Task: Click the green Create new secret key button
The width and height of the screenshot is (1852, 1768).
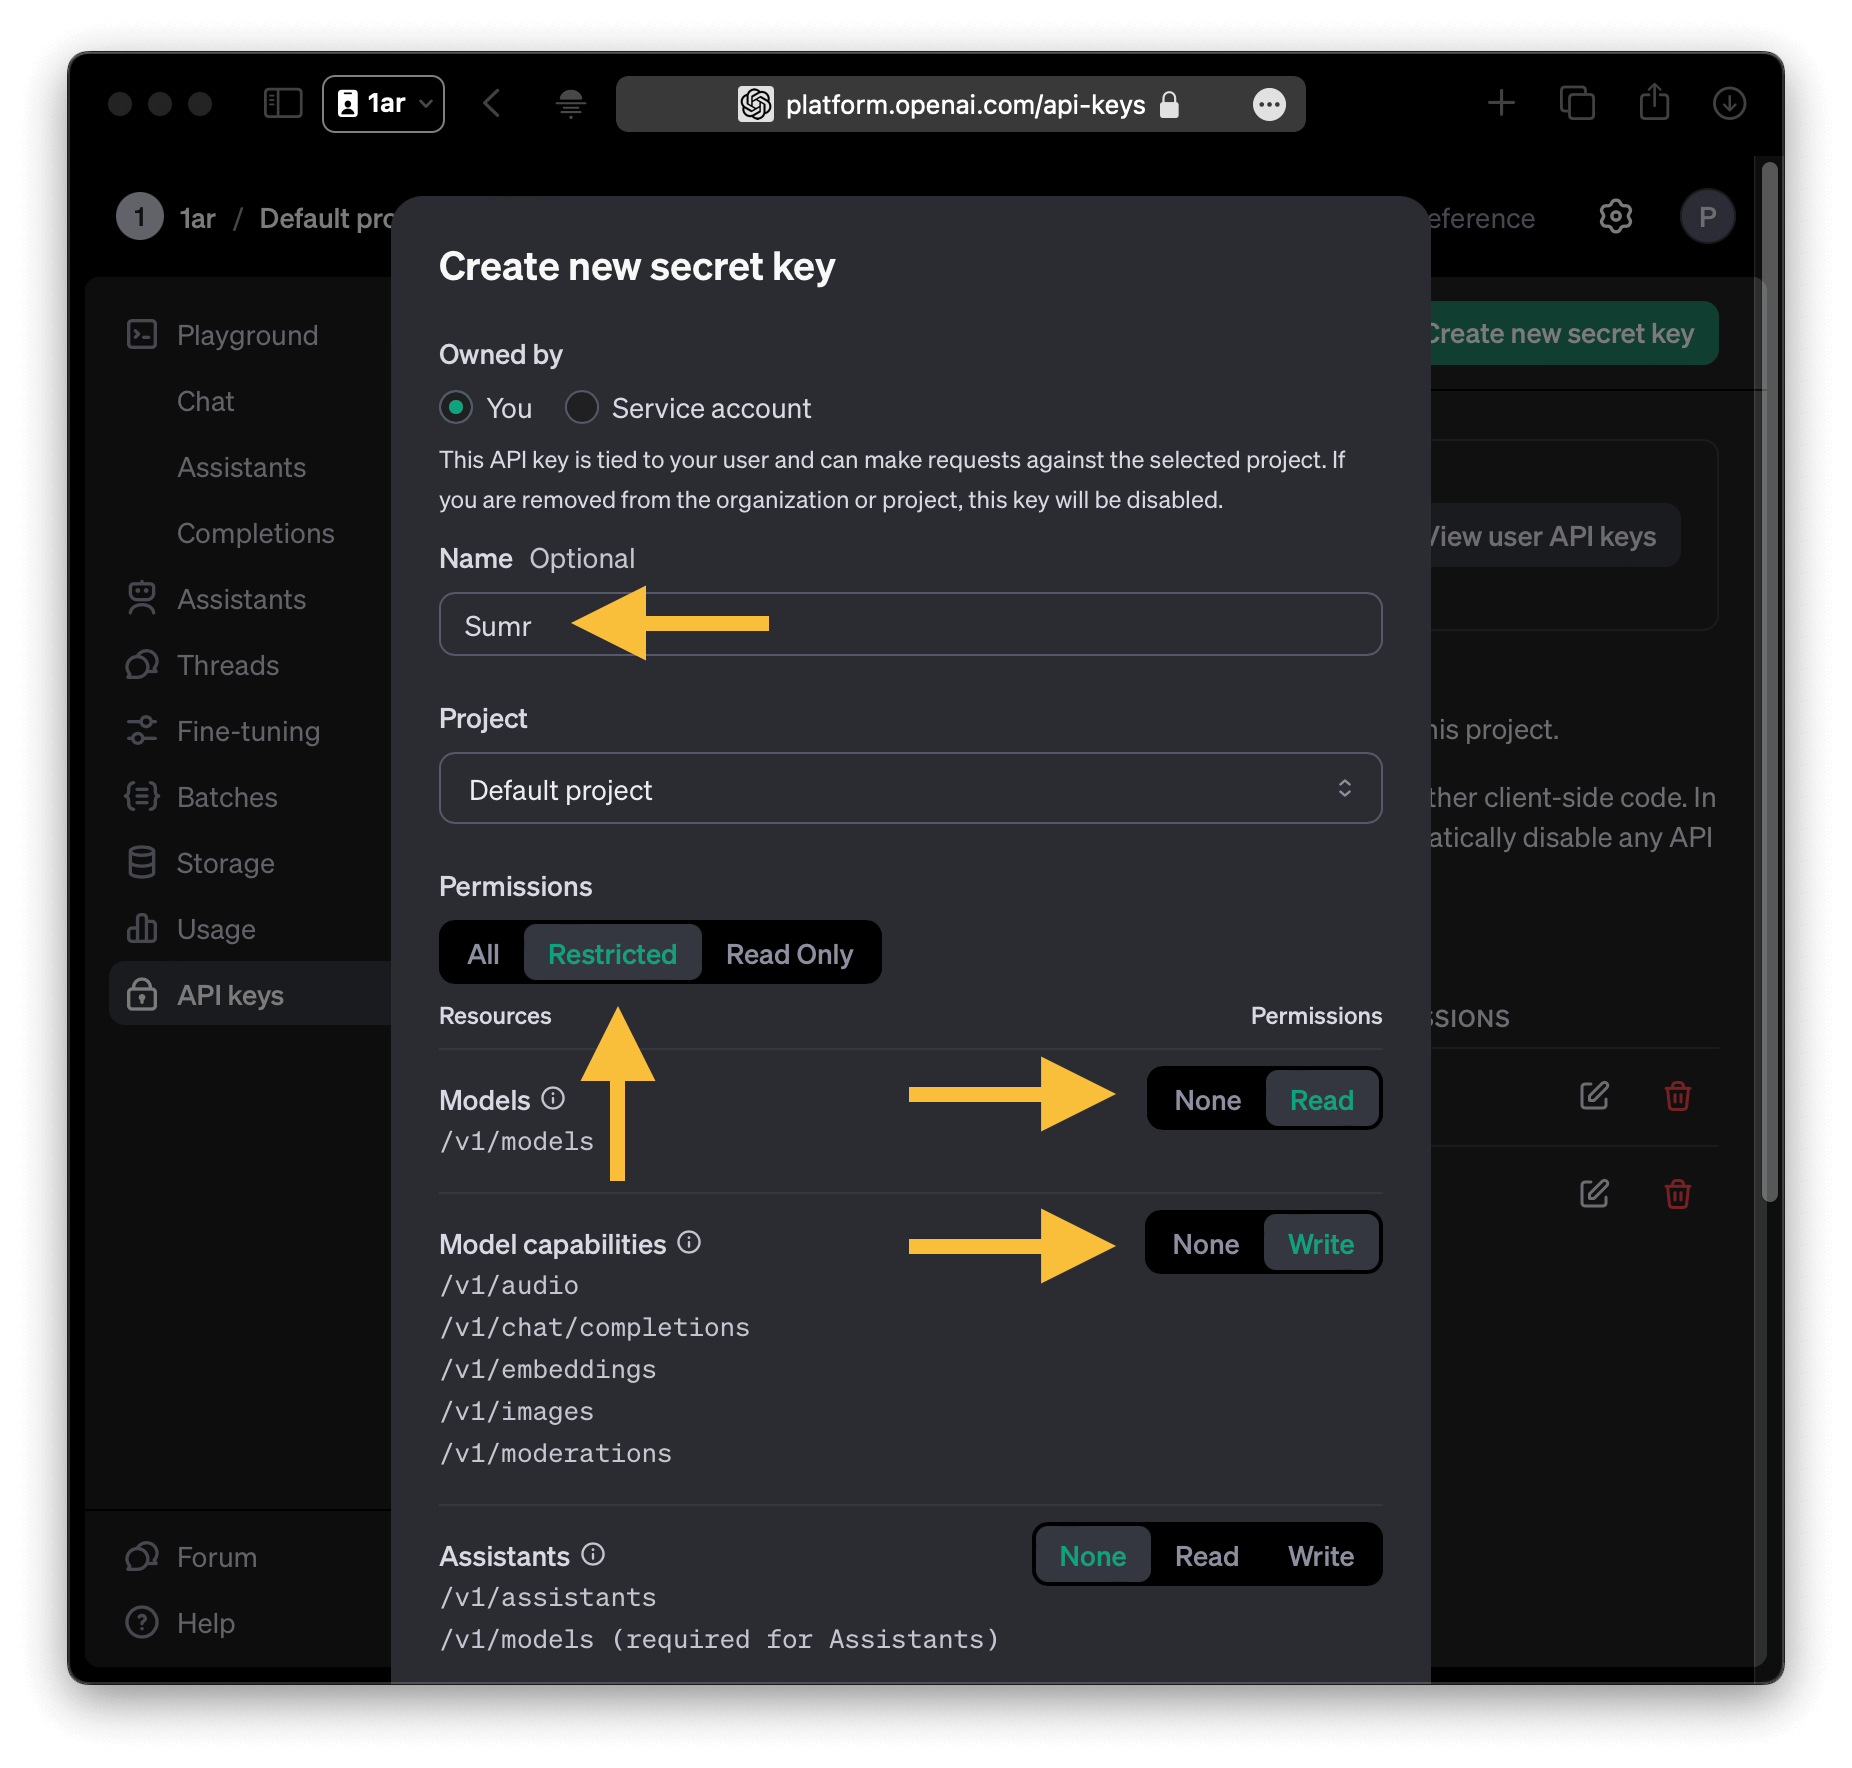Action: pos(1573,333)
